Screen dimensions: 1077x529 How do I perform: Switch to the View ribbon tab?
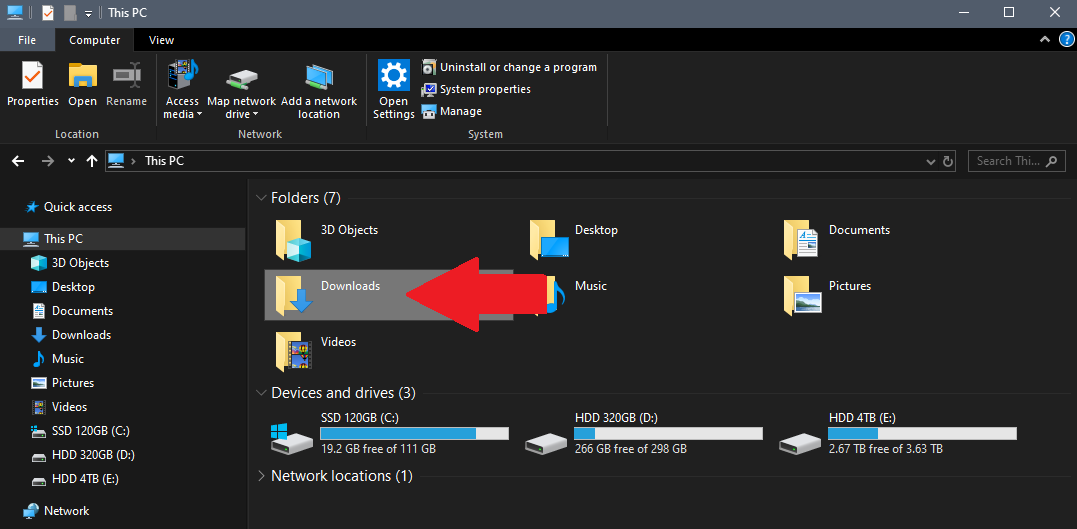161,40
